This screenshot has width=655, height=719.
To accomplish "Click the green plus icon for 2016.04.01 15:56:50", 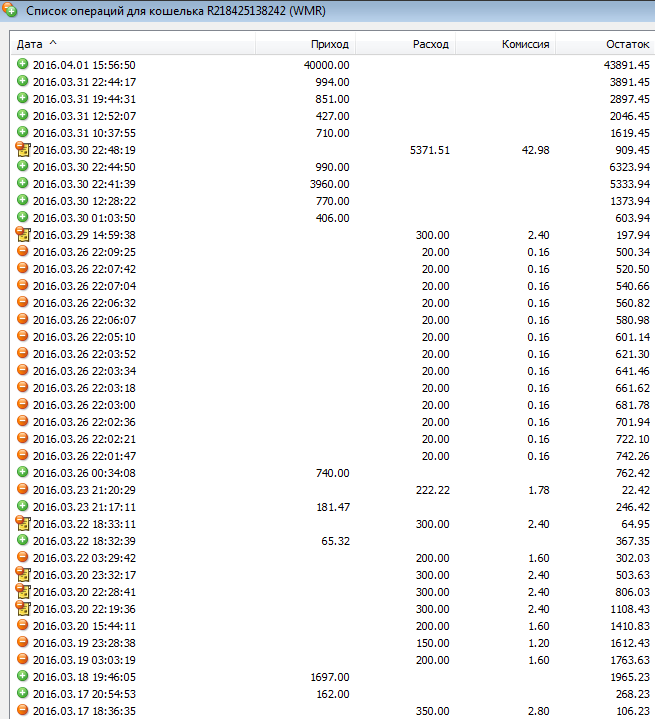I will (22, 64).
